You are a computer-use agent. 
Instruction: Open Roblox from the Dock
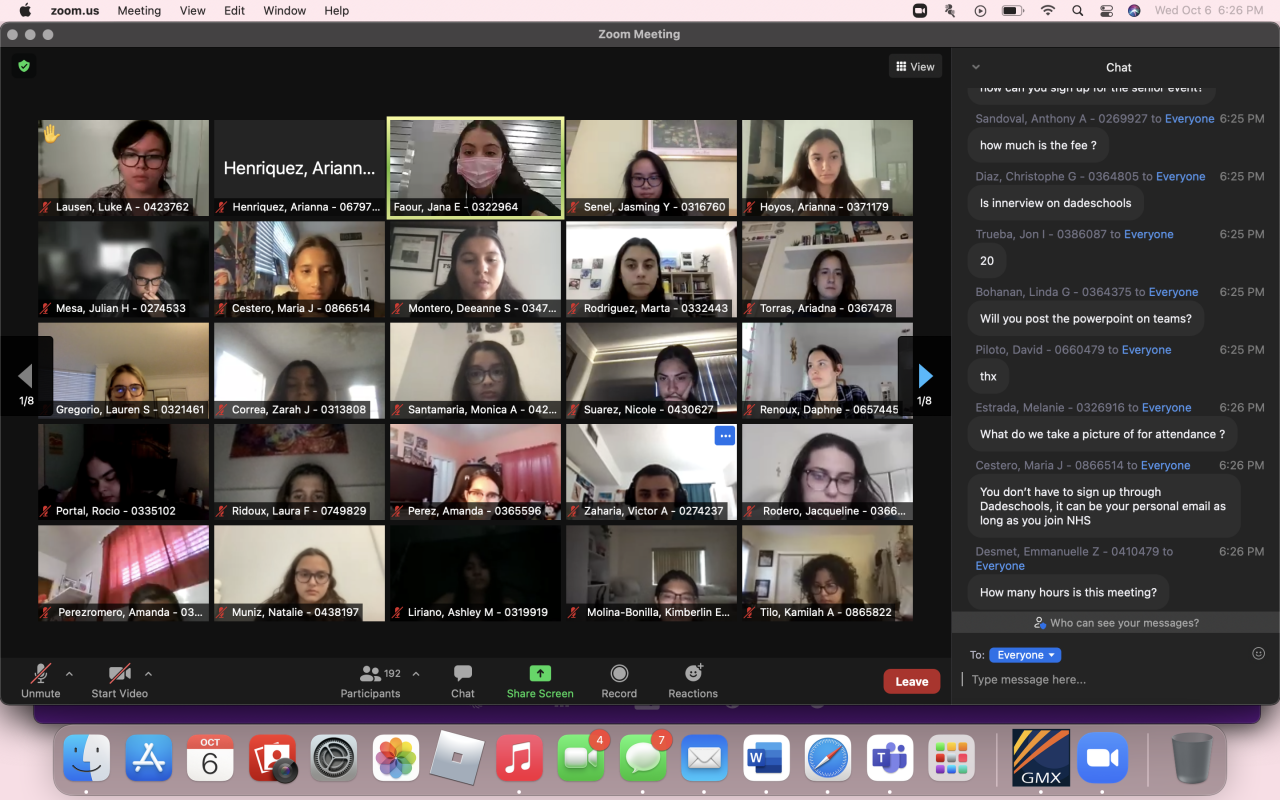click(x=458, y=758)
